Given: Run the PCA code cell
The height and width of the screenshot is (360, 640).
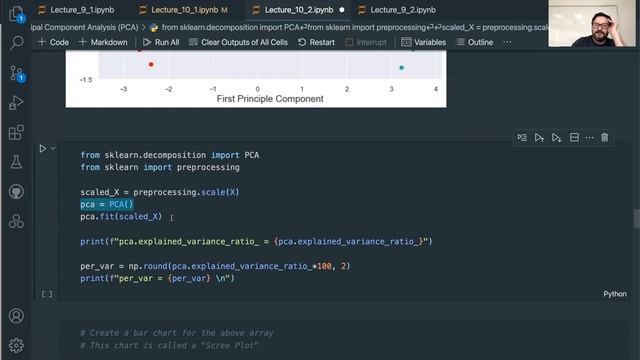Looking at the screenshot, I should 42,149.
